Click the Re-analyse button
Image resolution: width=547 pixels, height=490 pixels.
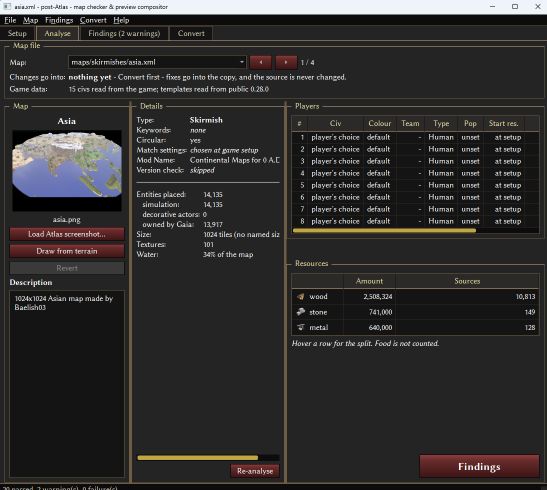click(x=255, y=471)
